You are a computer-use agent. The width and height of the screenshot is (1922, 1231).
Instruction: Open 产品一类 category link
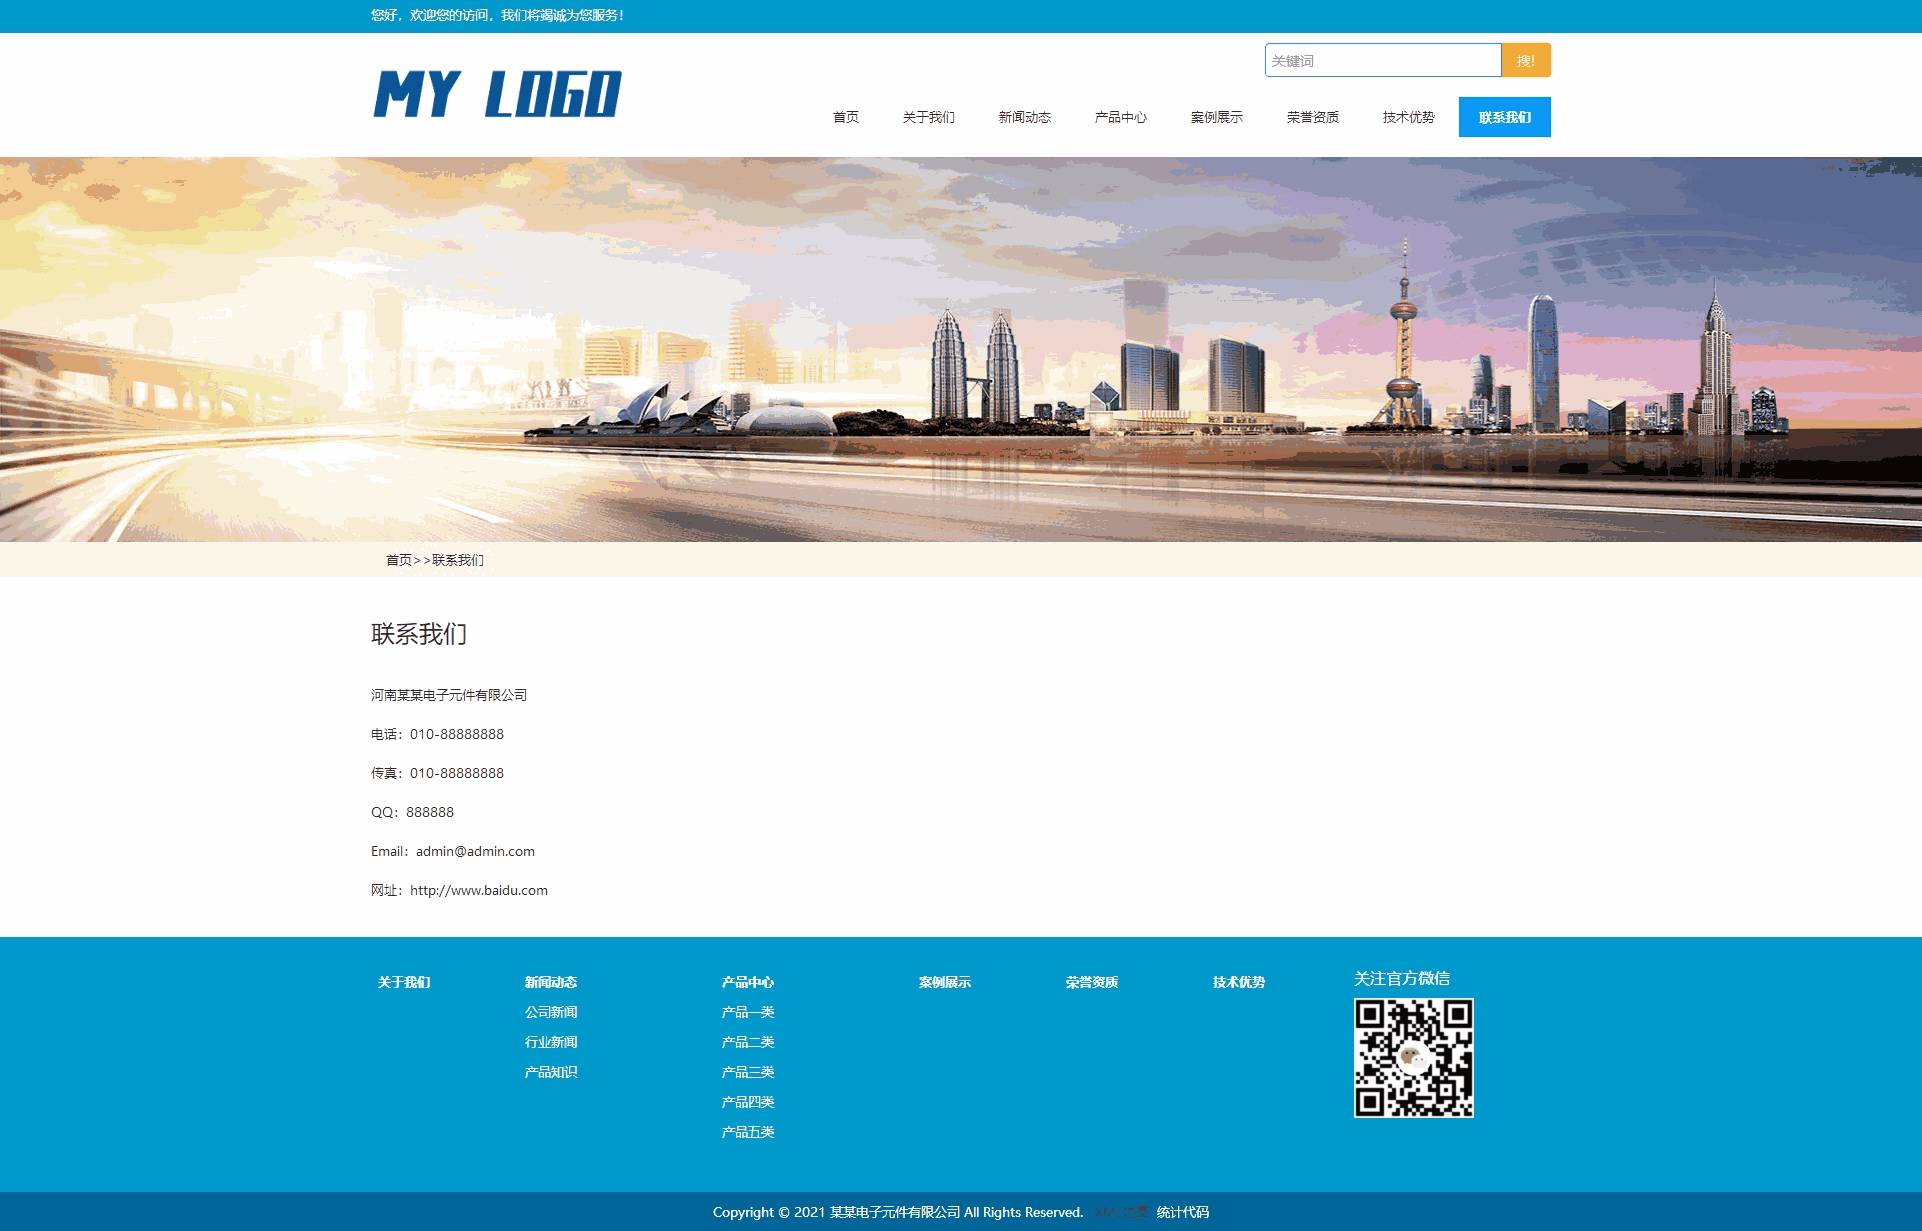(x=748, y=1012)
